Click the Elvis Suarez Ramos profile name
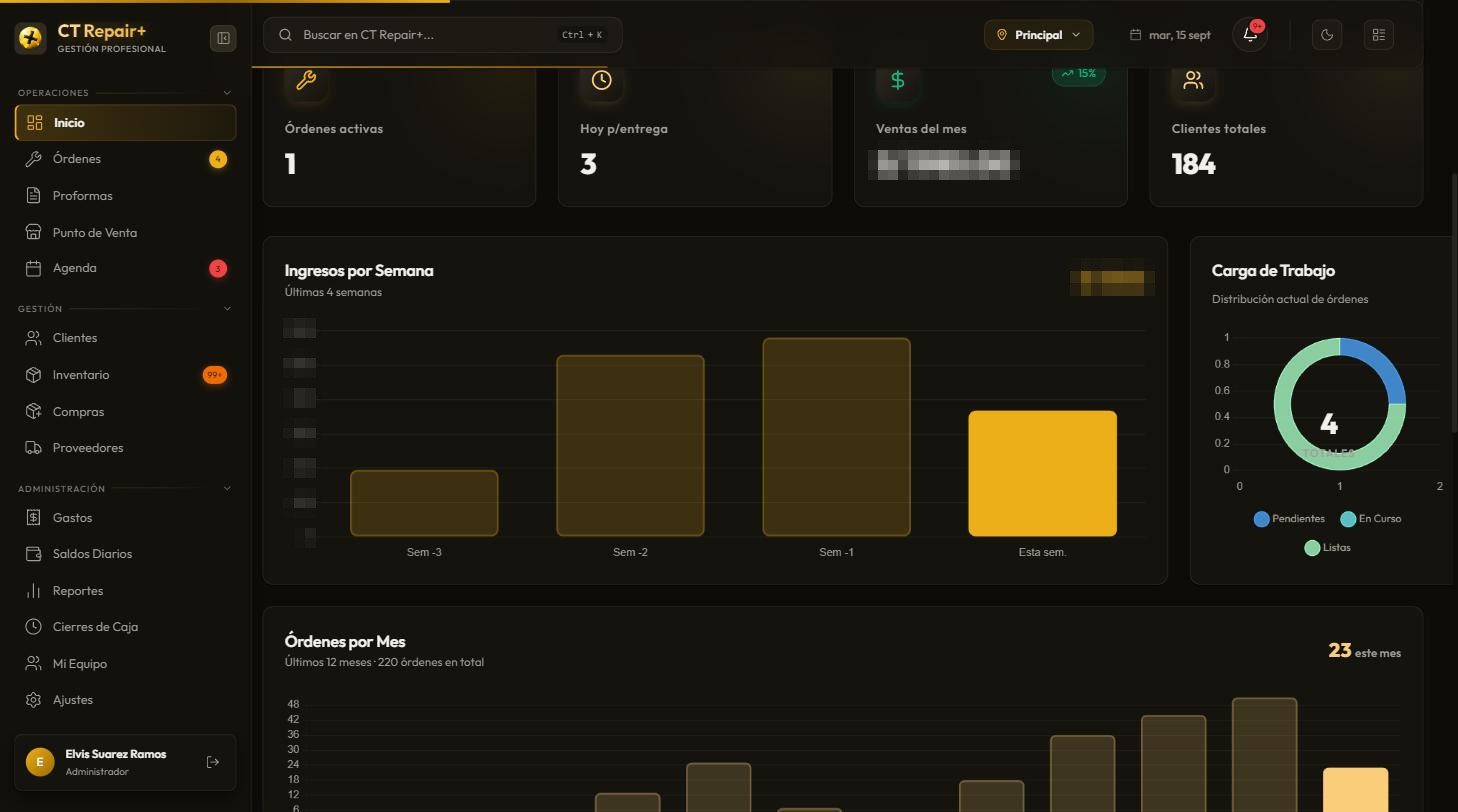The height and width of the screenshot is (812, 1458). coord(116,754)
